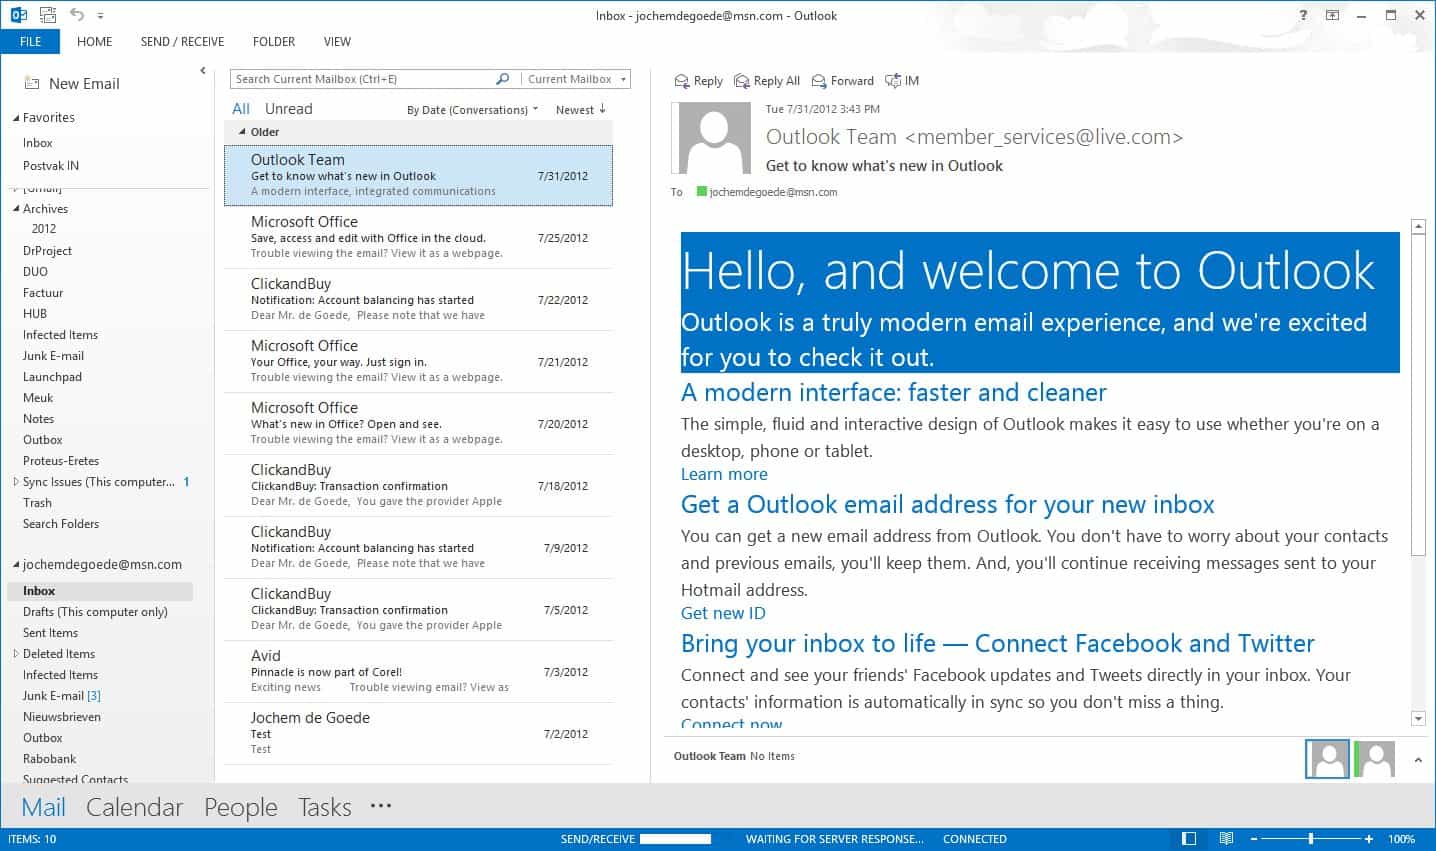Collapse the jochemdegoede@msn.com account tree

pyautogui.click(x=16, y=565)
